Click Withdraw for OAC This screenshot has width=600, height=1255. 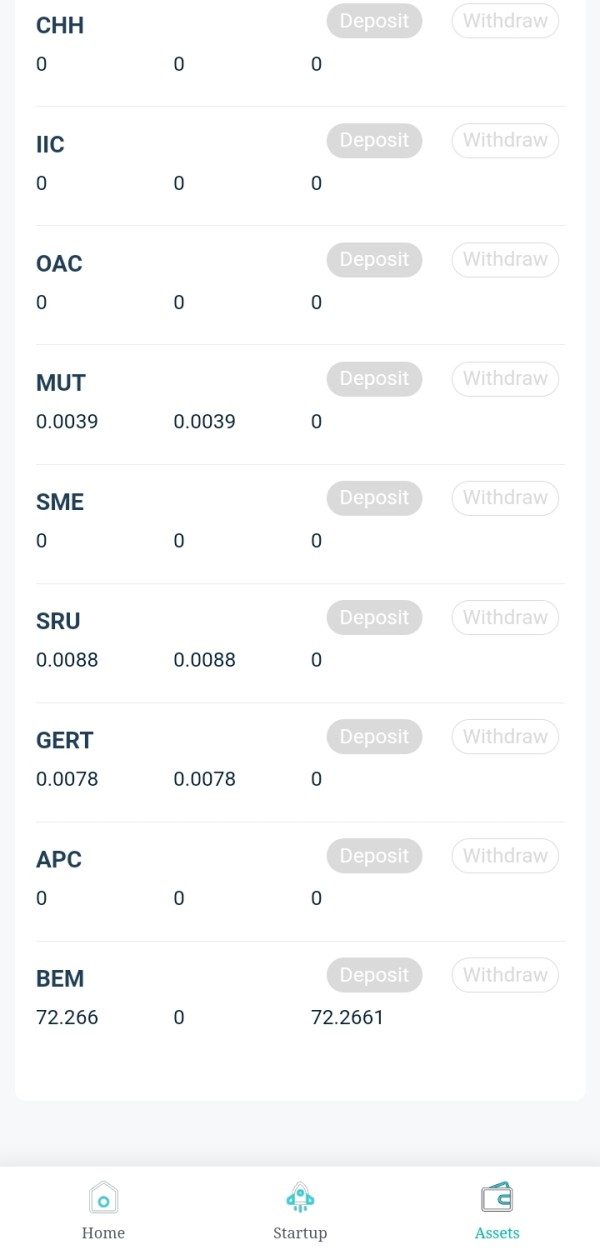pyautogui.click(x=505, y=259)
